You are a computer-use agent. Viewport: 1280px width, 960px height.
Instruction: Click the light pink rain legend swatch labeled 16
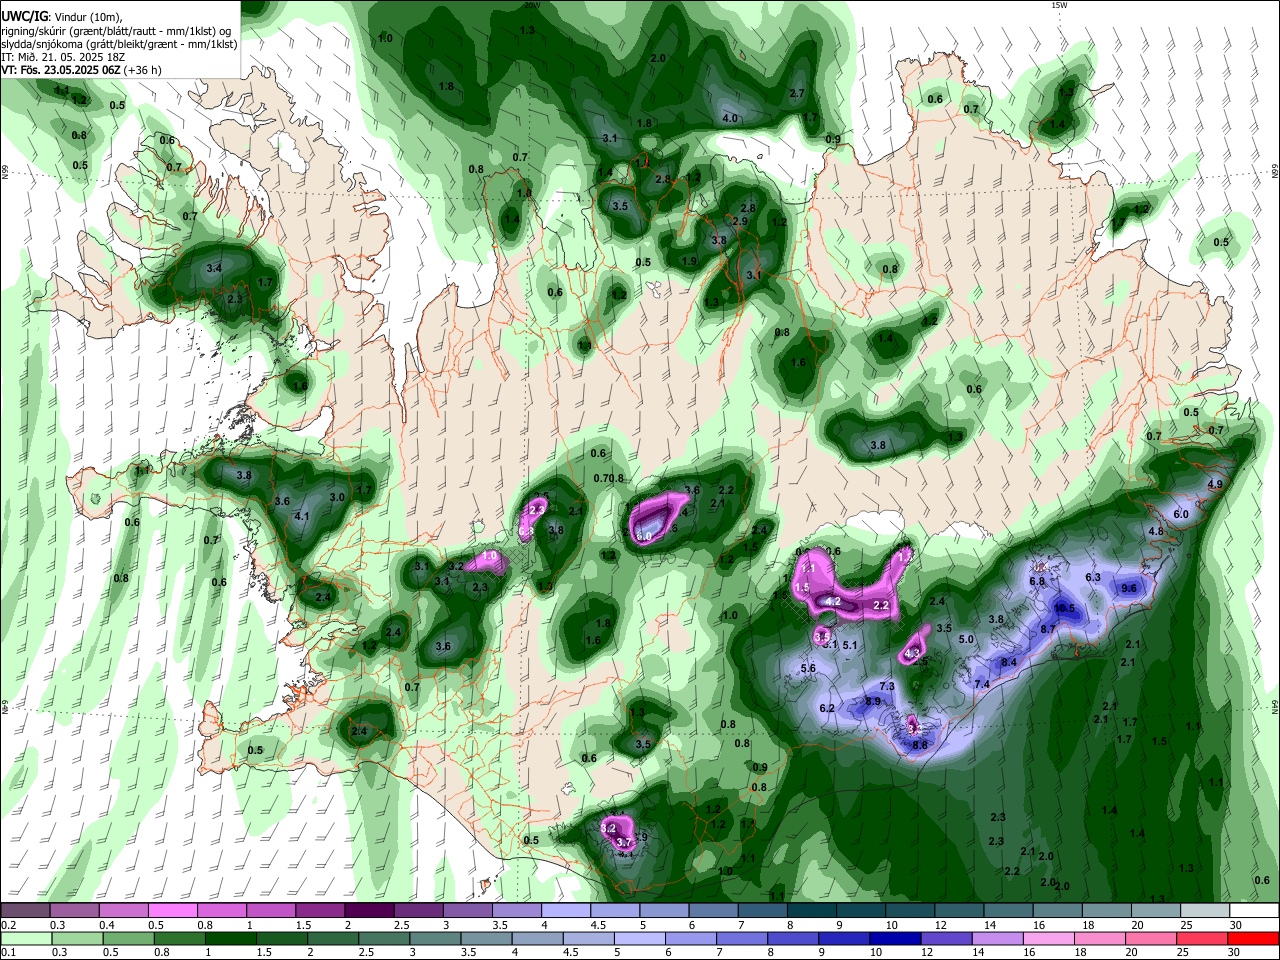(x=1049, y=939)
